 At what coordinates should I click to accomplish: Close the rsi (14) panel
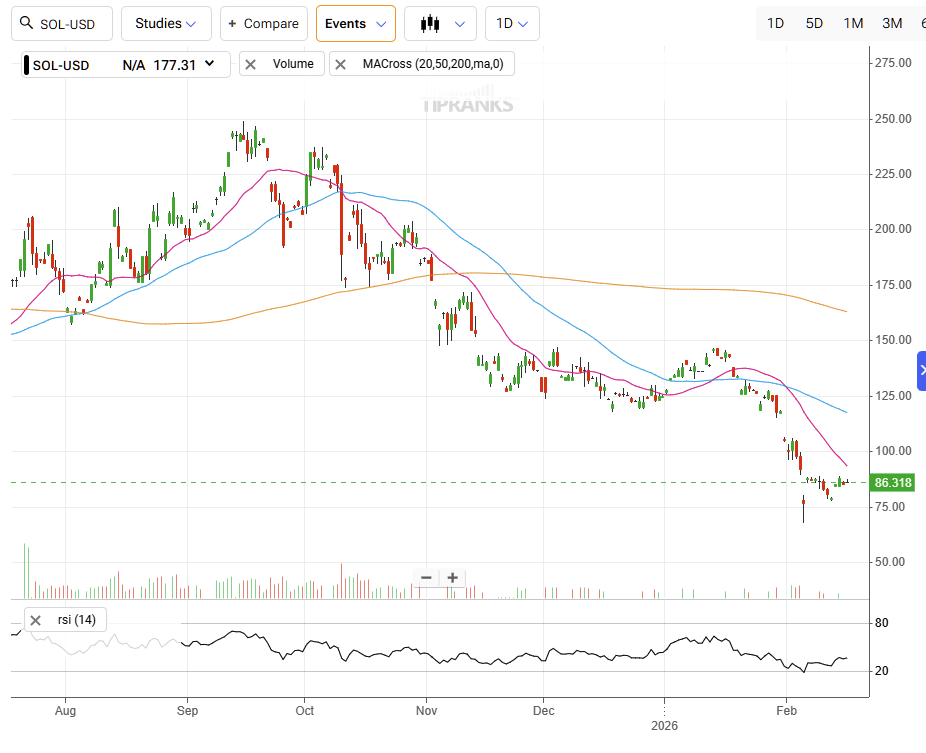coord(35,620)
